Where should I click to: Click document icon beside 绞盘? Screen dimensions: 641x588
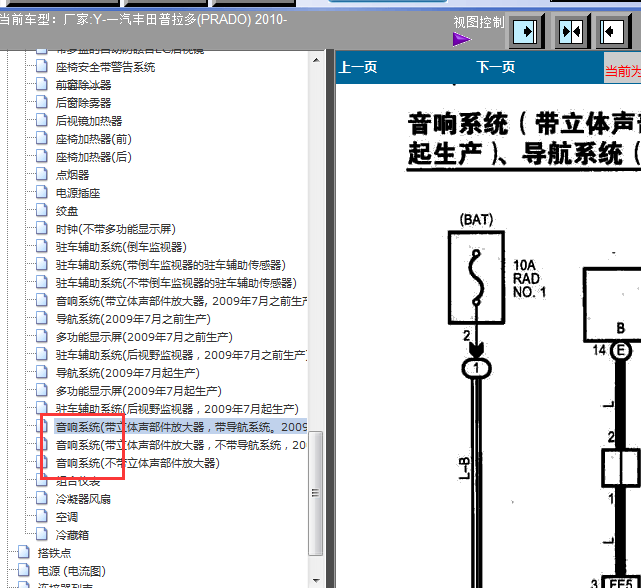(x=42, y=210)
